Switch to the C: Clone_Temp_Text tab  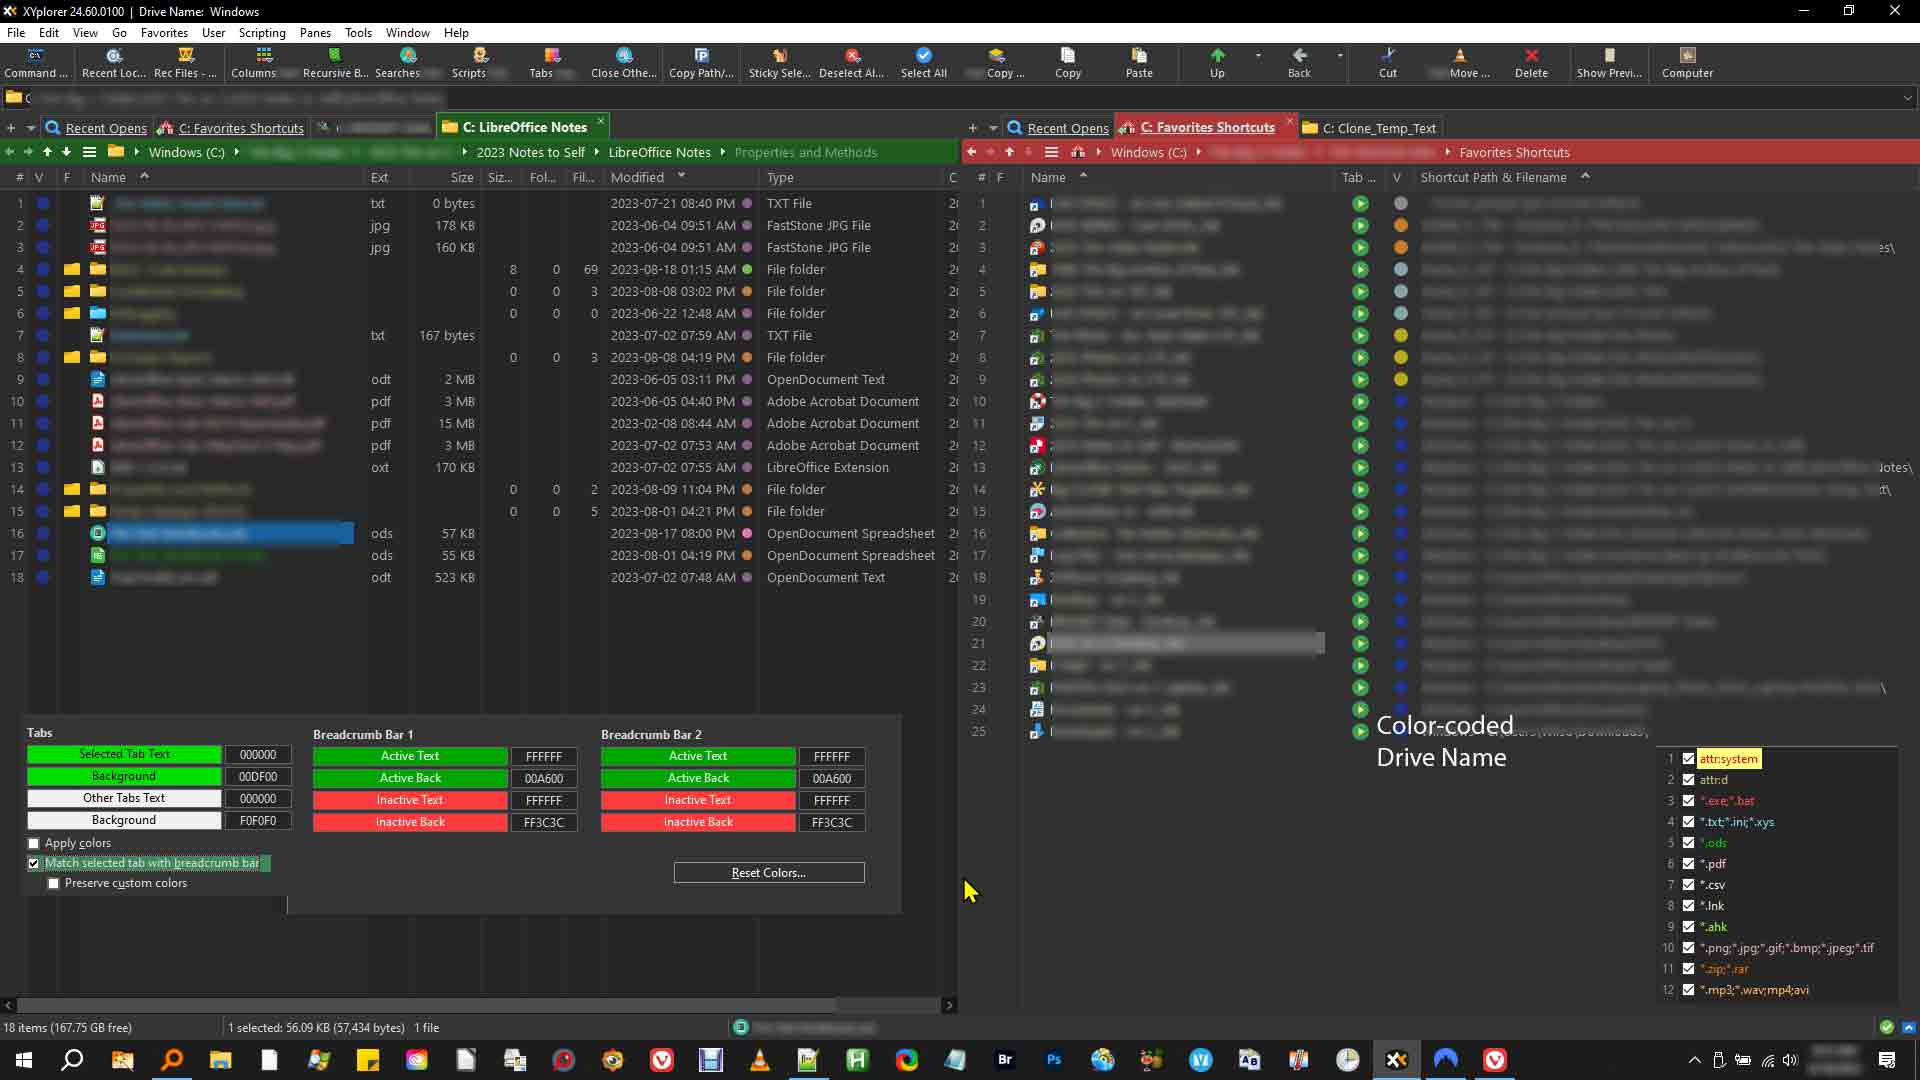pyautogui.click(x=1378, y=128)
